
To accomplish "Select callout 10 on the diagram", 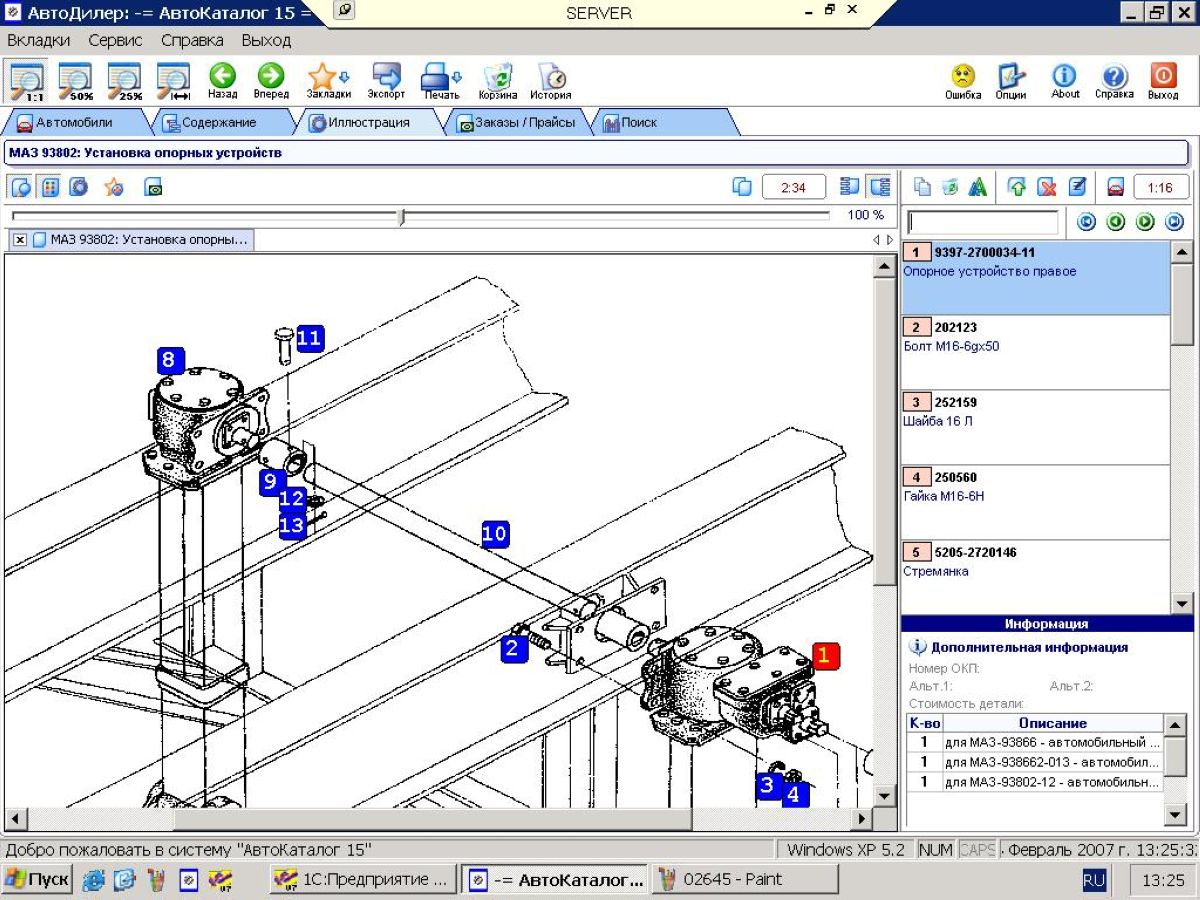I will pyautogui.click(x=495, y=534).
